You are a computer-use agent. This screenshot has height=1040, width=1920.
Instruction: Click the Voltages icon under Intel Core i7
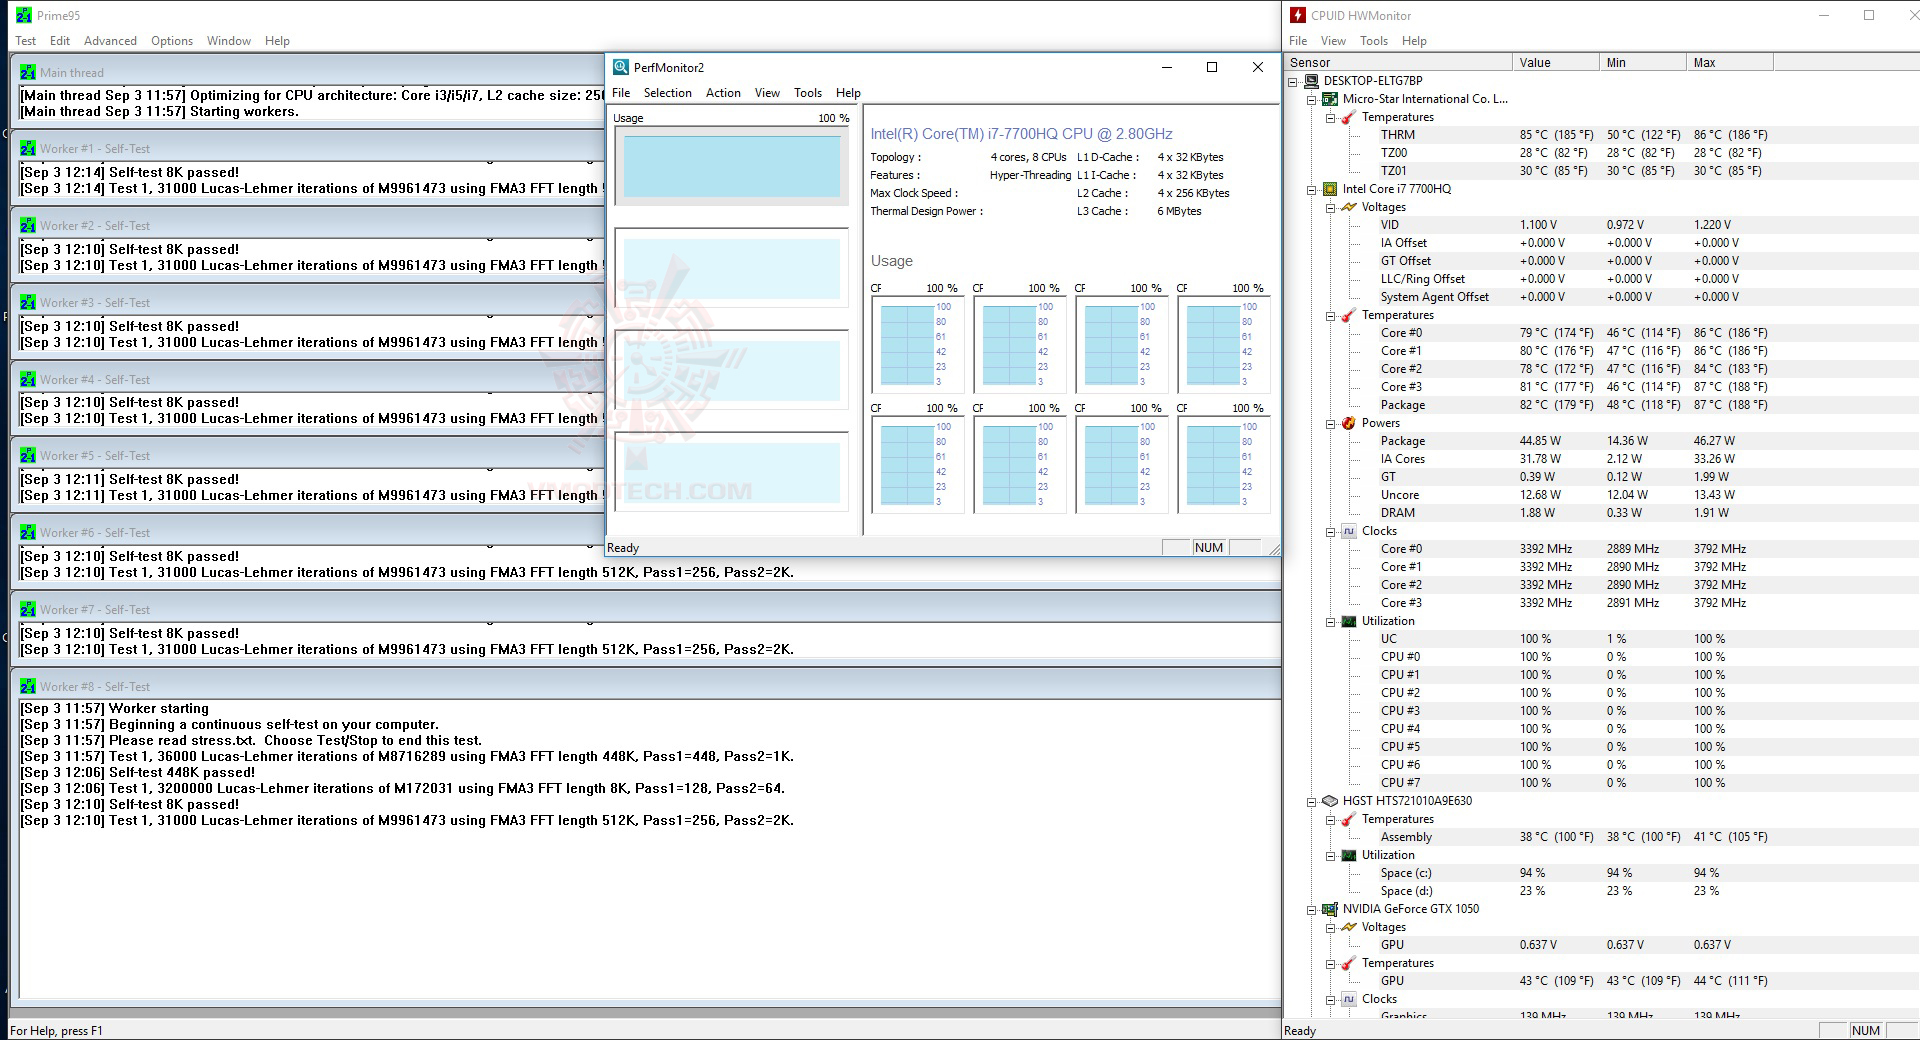pyautogui.click(x=1348, y=207)
